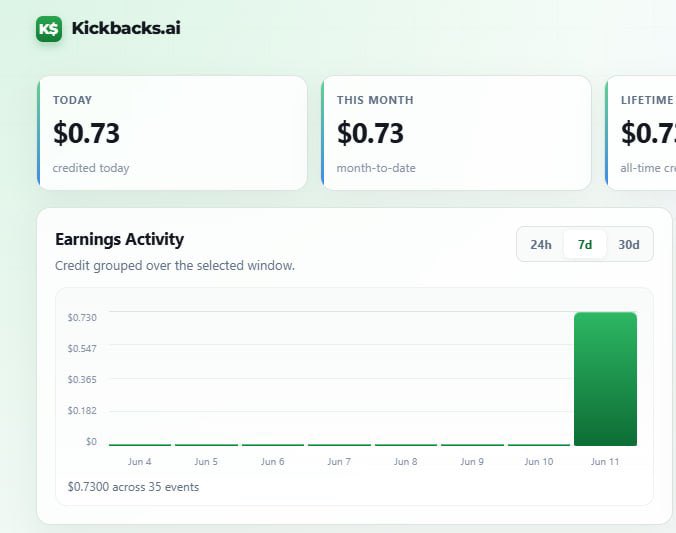Screen dimensions: 676x533
Task: Switch chart window to 30d
Action: (629, 245)
